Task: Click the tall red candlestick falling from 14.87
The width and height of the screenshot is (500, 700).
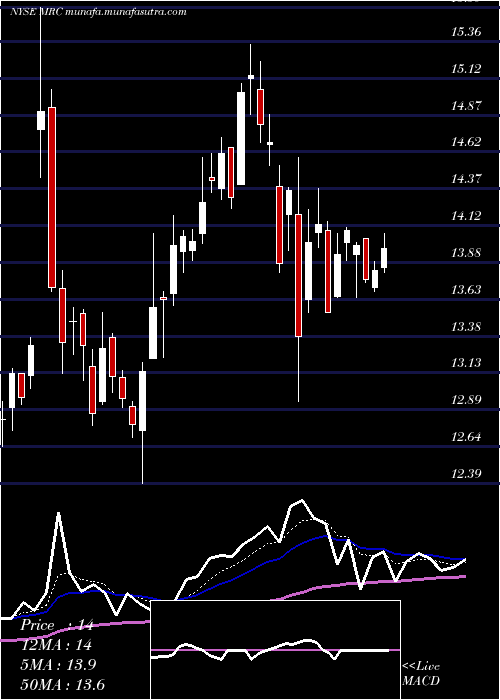Action: coord(52,197)
